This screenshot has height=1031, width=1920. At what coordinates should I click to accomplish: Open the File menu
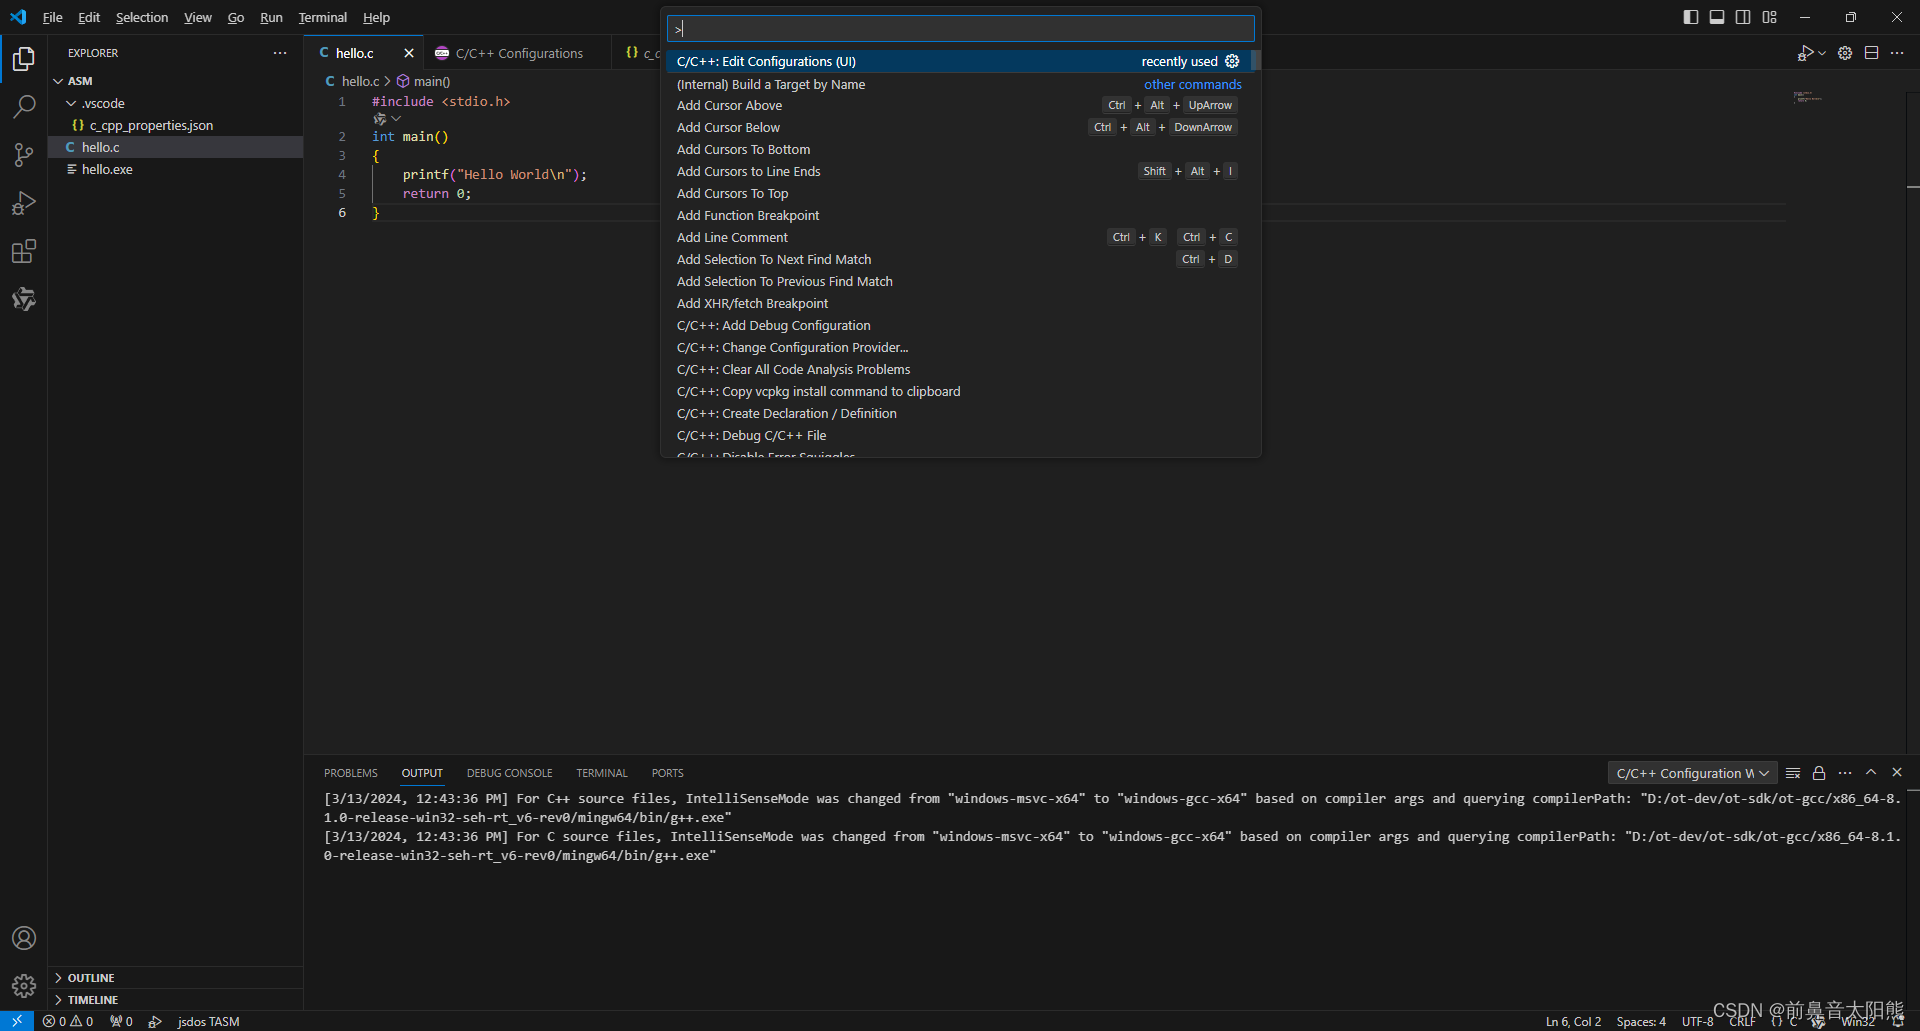[x=53, y=17]
